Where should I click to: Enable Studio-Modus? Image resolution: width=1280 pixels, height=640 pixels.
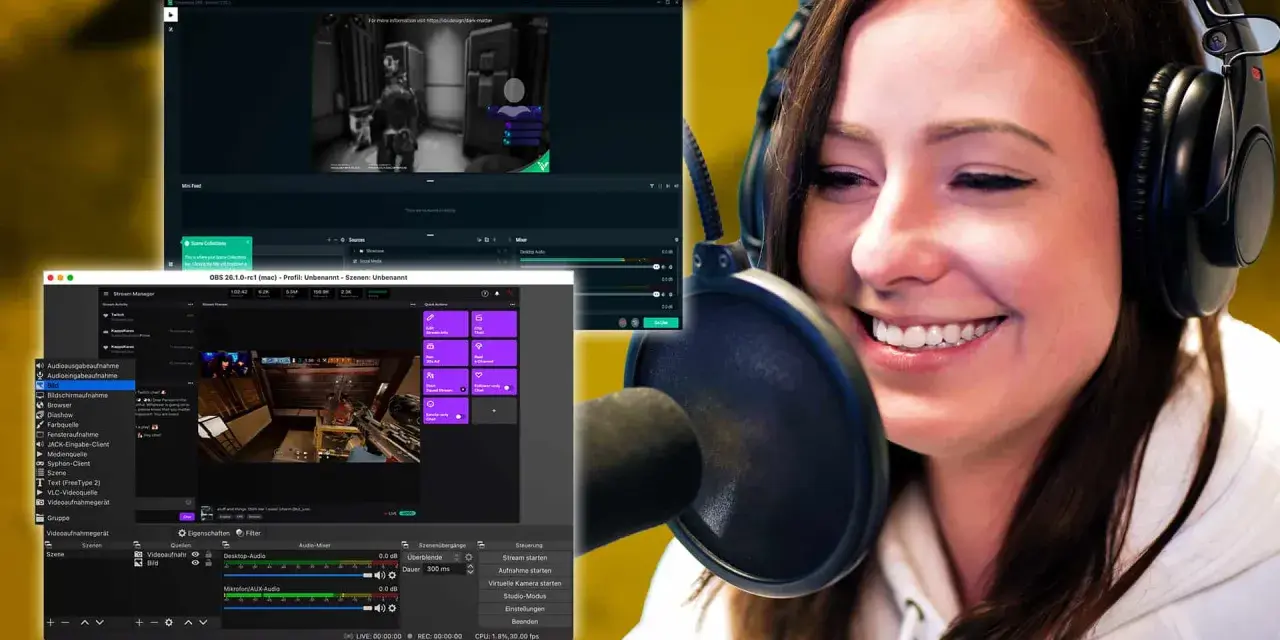pyautogui.click(x=525, y=596)
